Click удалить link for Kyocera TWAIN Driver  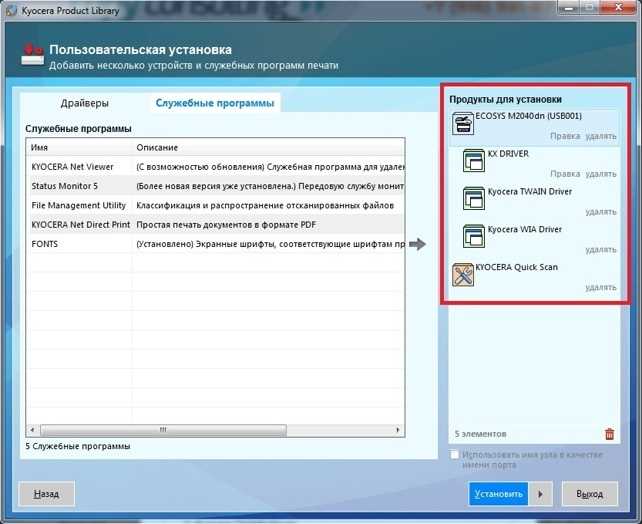pos(601,212)
